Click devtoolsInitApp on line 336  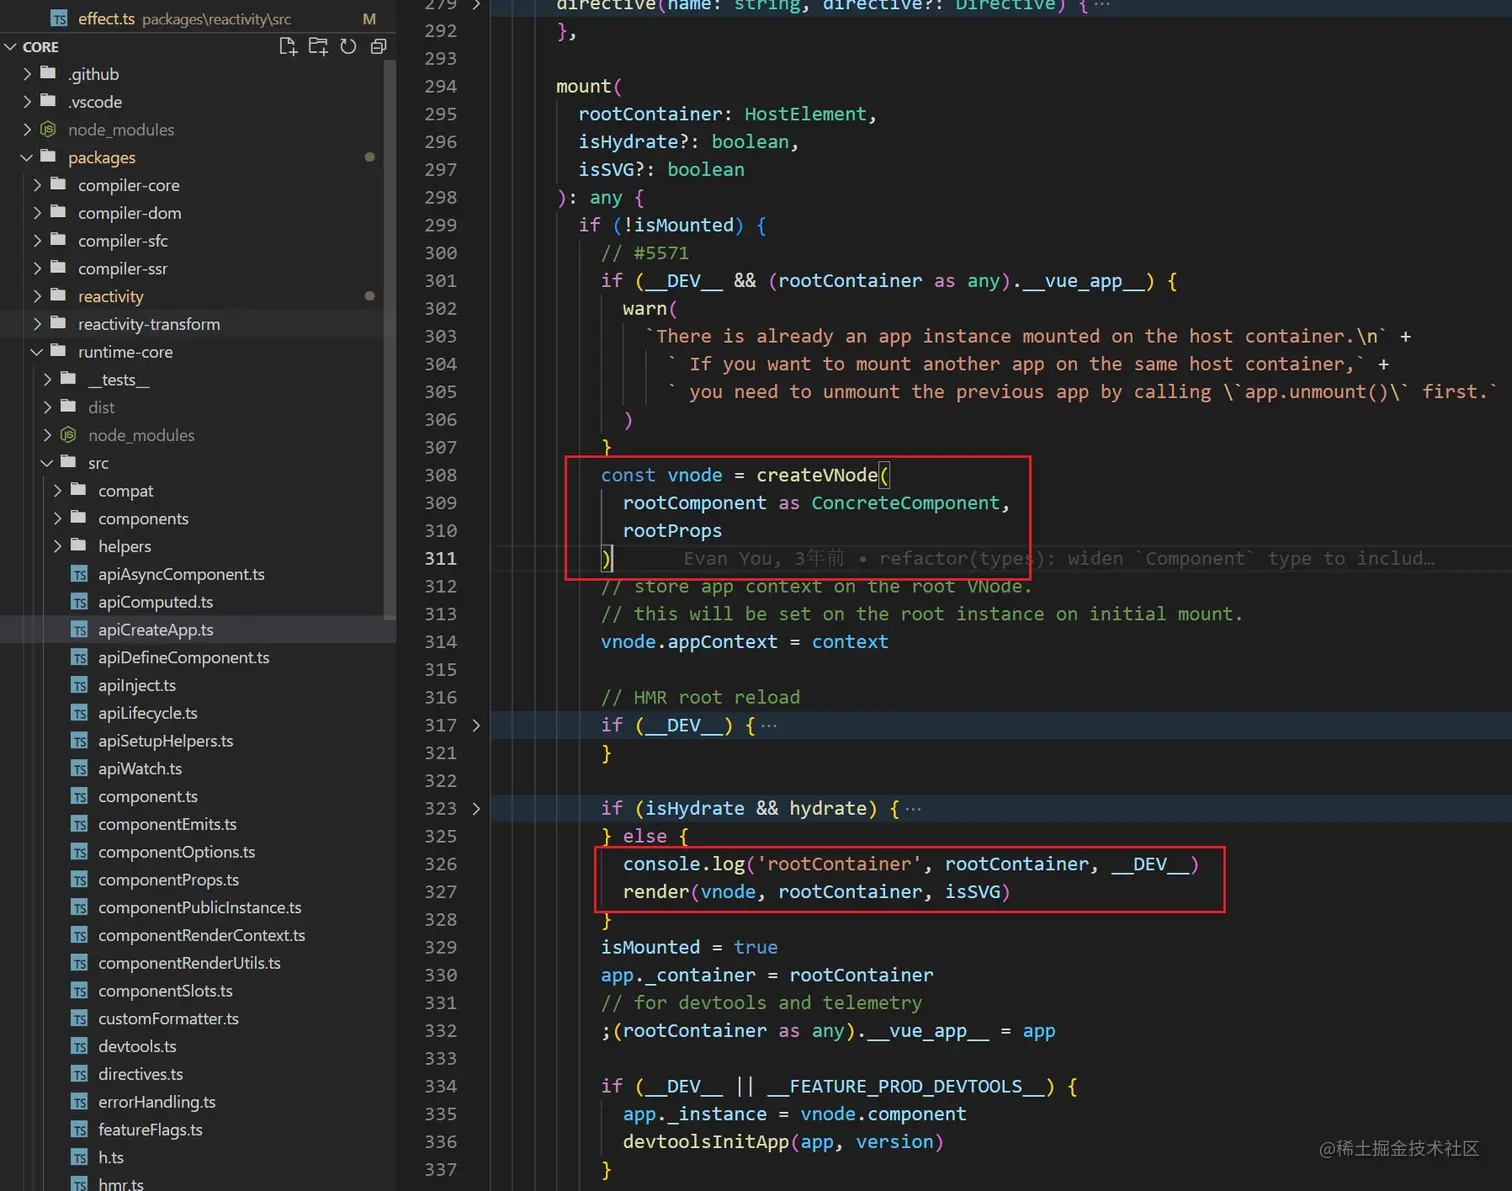706,1142
